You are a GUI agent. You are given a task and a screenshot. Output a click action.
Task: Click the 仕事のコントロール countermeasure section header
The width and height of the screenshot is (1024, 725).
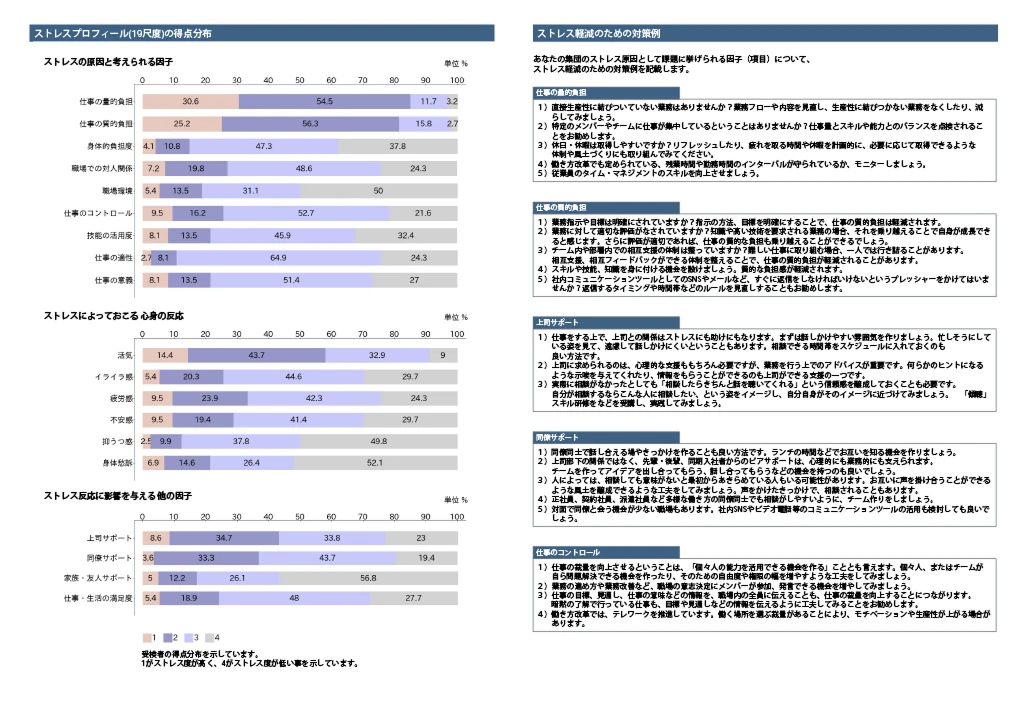(606, 553)
